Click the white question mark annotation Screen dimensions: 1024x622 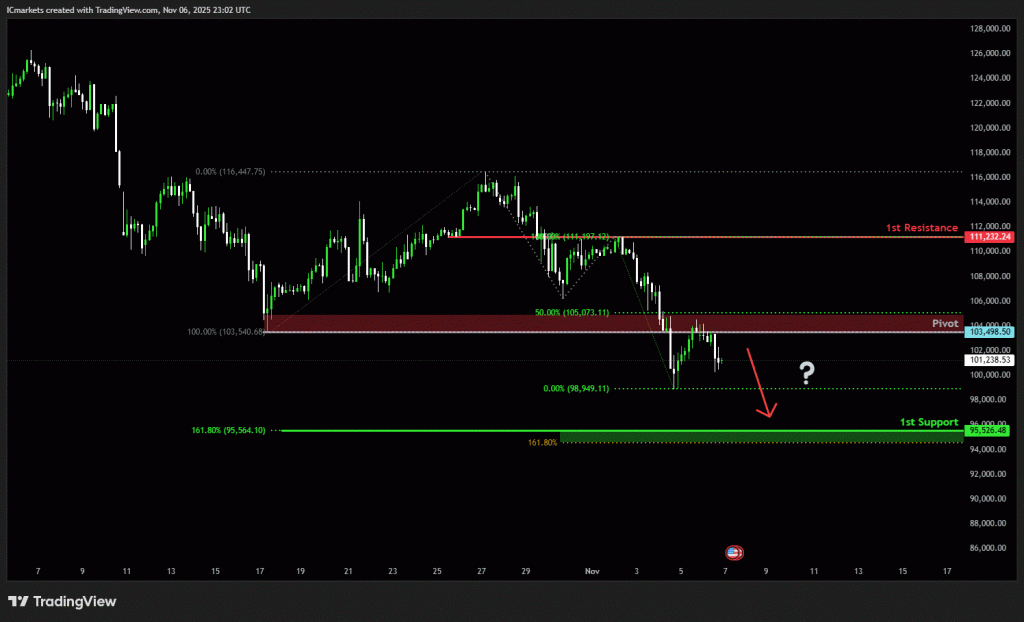click(807, 374)
